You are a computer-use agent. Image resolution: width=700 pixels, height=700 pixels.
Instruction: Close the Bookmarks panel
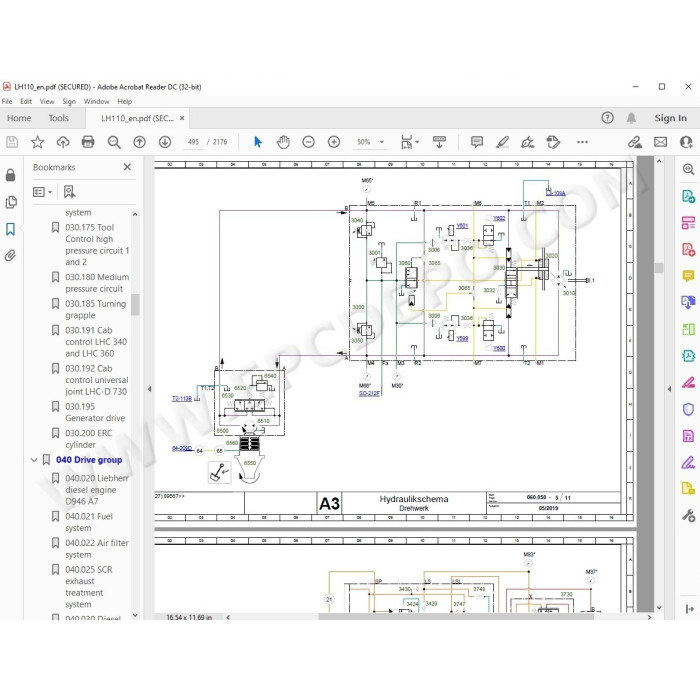(127, 167)
